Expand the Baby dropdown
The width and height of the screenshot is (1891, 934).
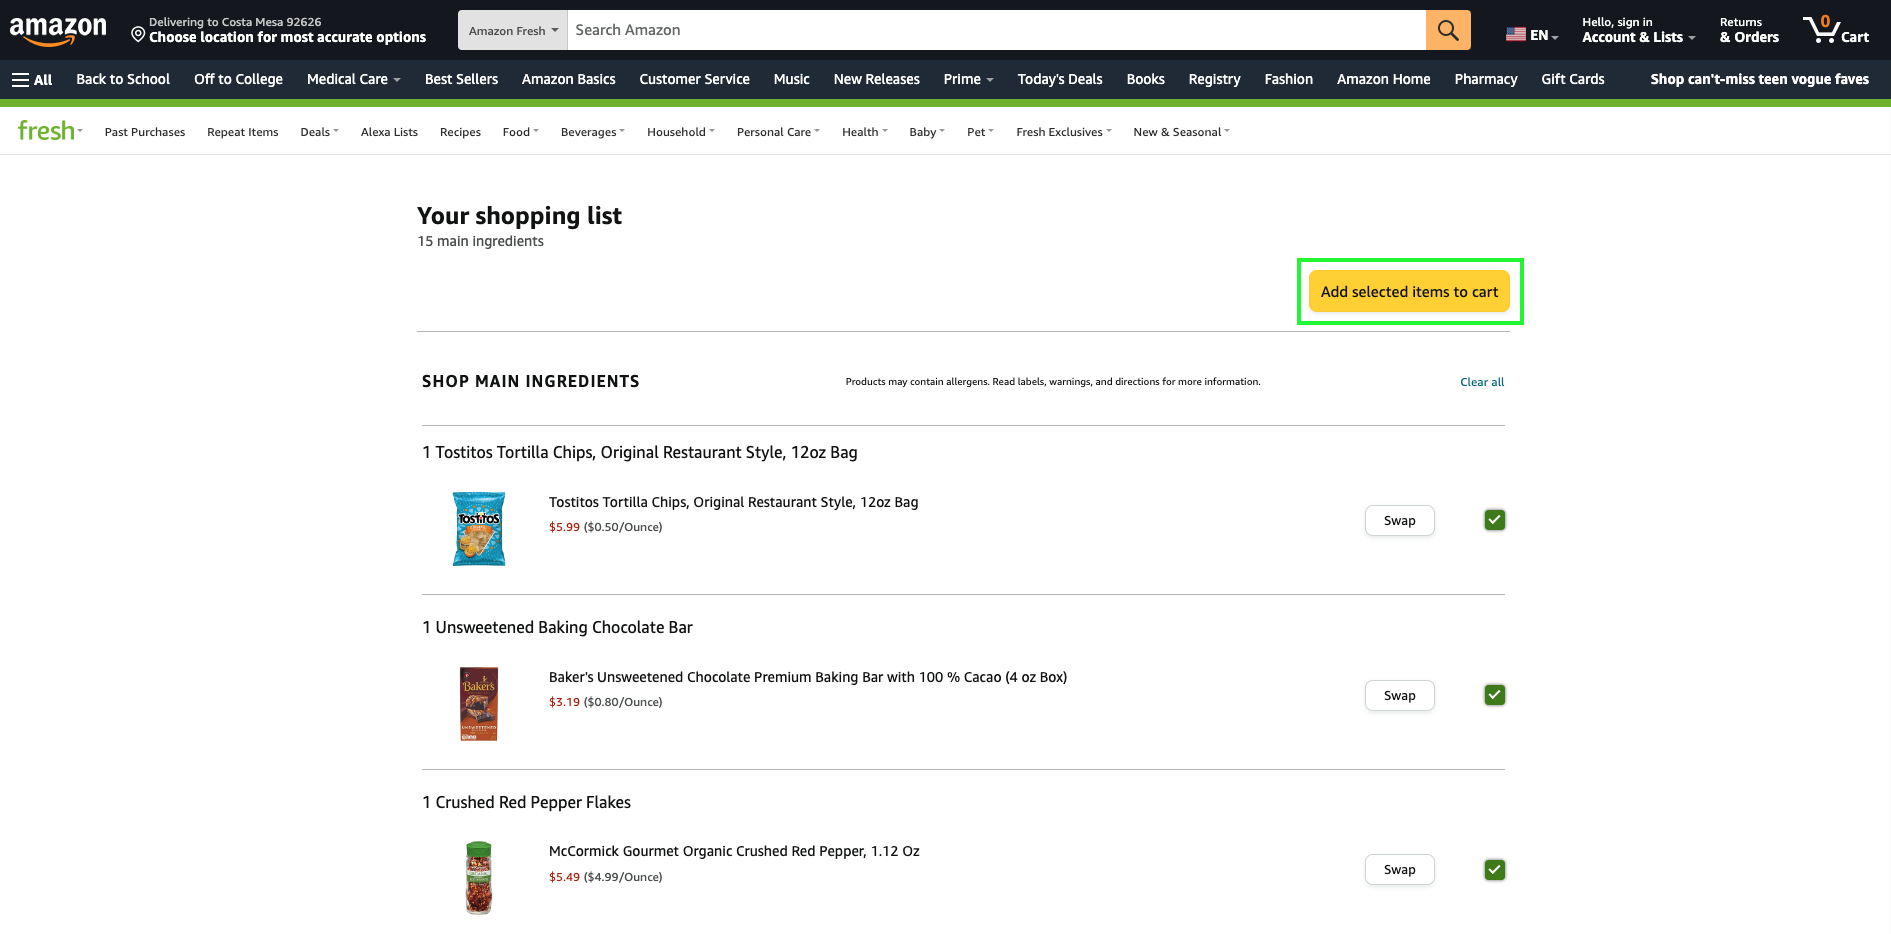coord(926,132)
